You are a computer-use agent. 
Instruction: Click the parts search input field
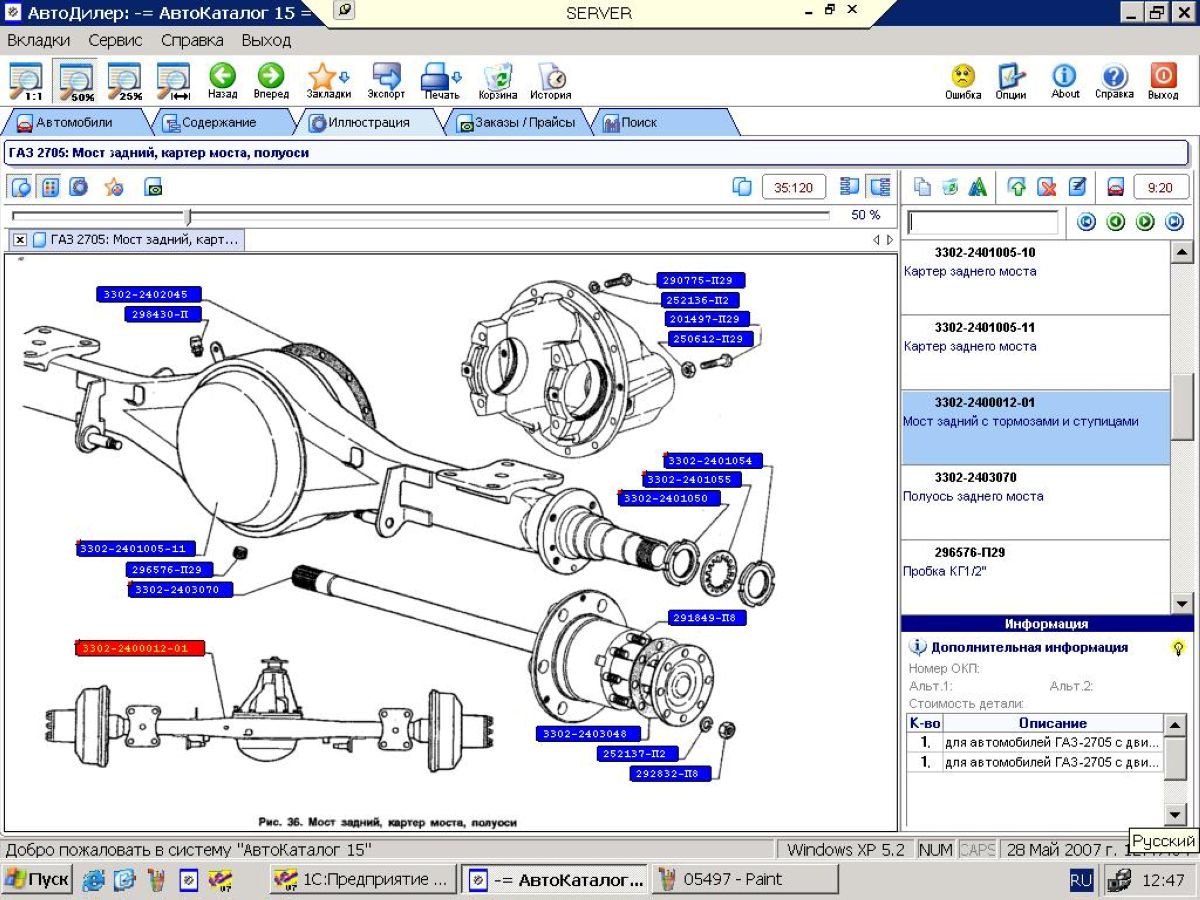[x=983, y=222]
